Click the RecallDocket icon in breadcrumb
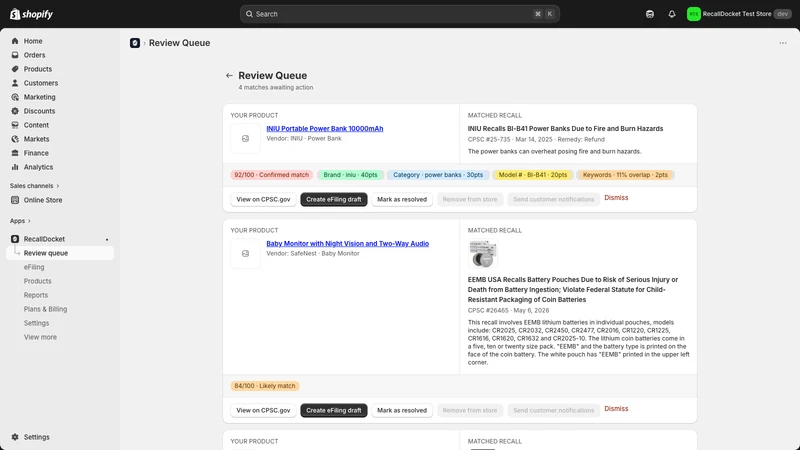 [135, 43]
